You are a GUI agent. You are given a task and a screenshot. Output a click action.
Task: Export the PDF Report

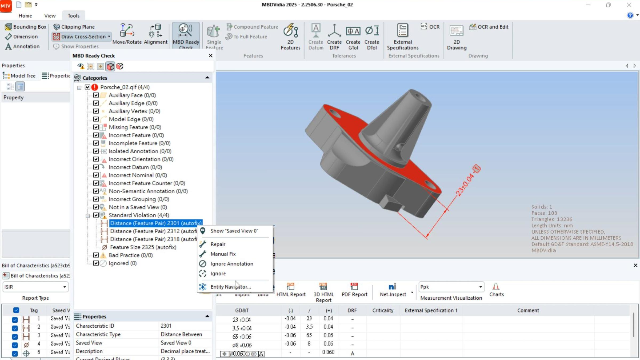click(x=354, y=290)
